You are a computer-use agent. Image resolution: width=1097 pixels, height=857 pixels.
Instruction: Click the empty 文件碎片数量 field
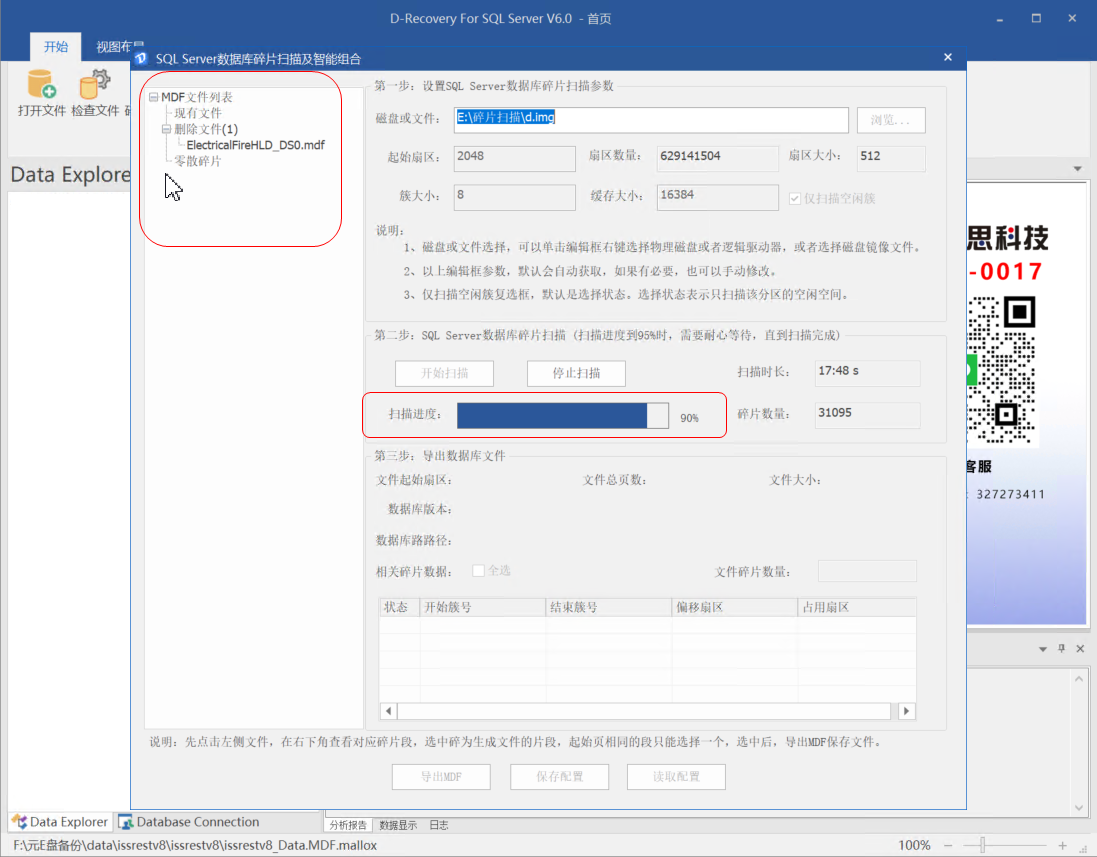(867, 571)
